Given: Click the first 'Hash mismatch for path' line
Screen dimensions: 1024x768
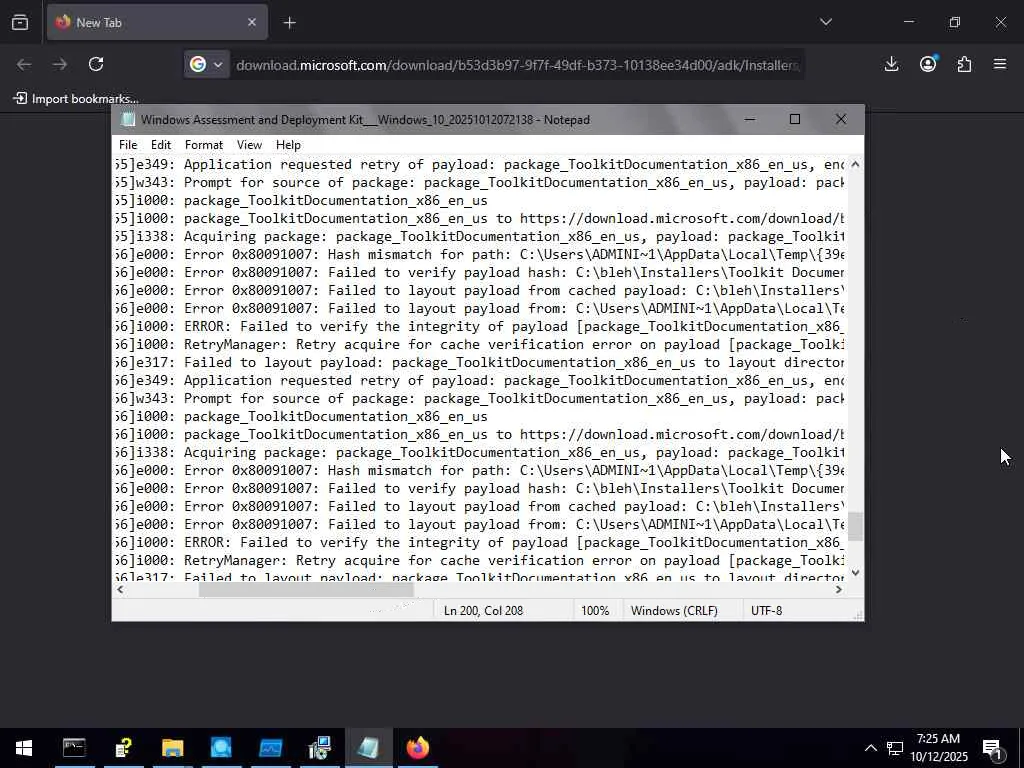Looking at the screenshot, I should [x=479, y=255].
